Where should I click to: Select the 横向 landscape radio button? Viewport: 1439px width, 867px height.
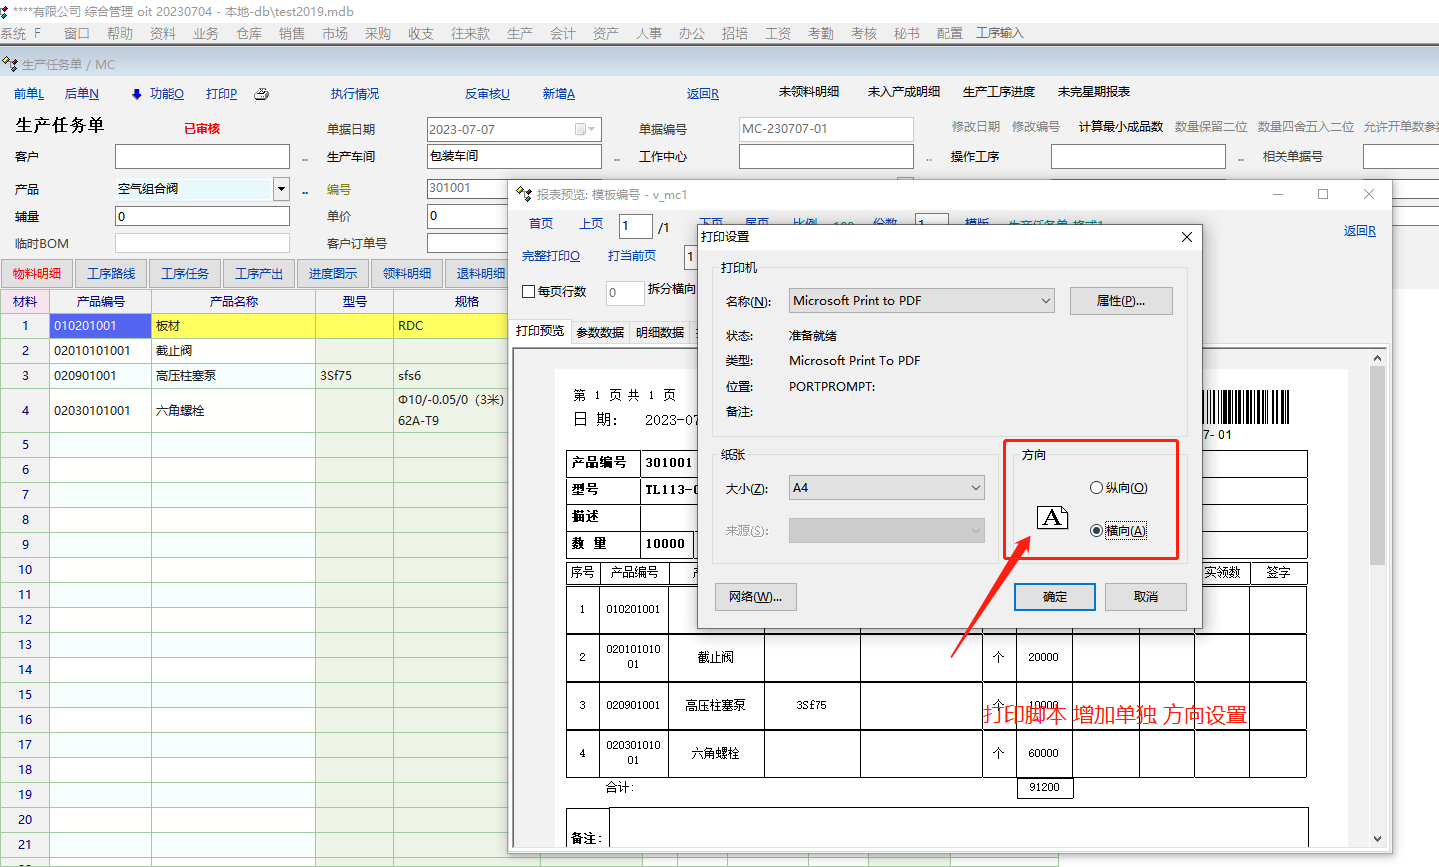click(x=1096, y=531)
